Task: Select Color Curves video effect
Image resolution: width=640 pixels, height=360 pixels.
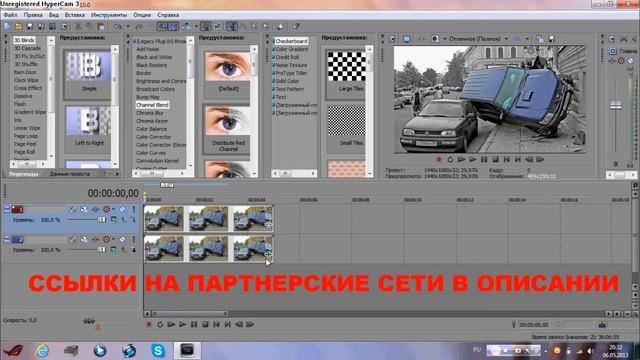Action: click(x=151, y=153)
